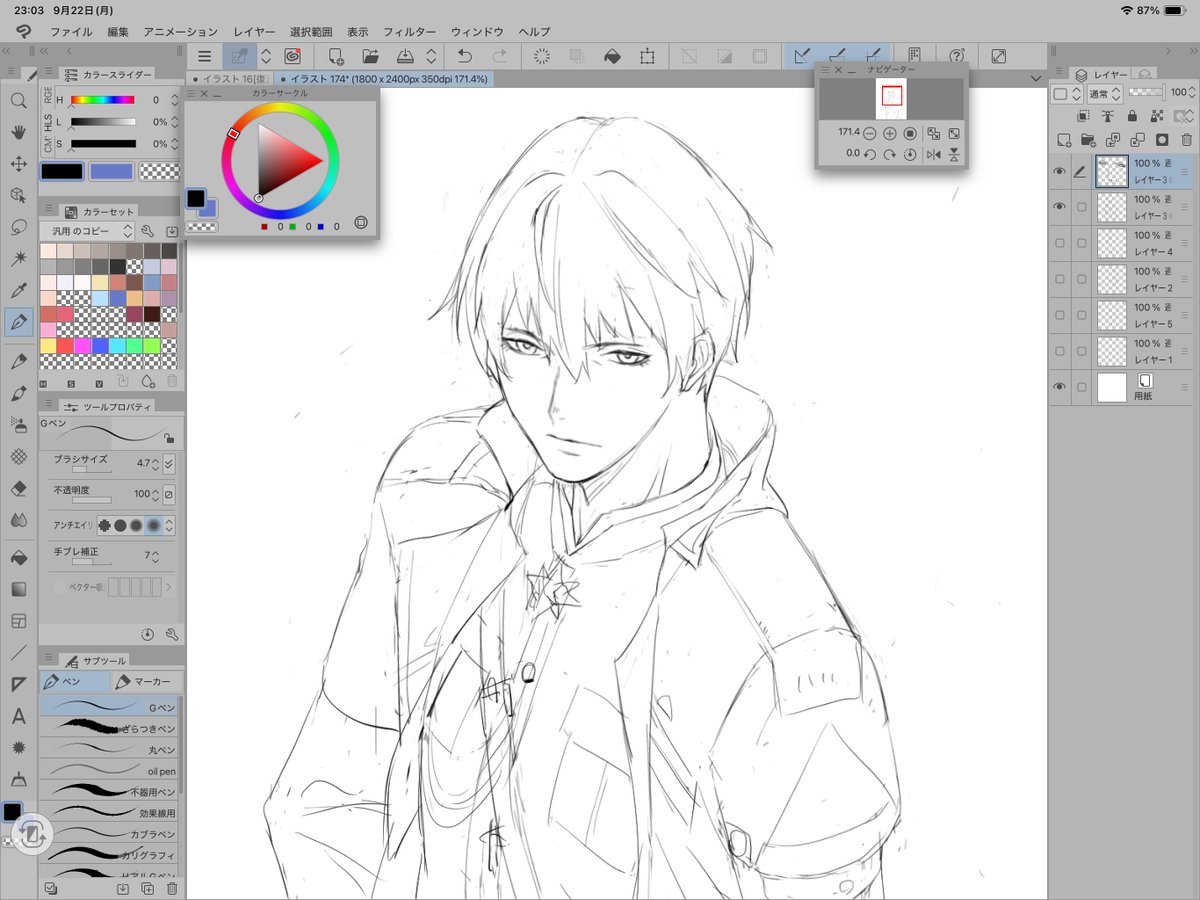Open ファイル menu

click(x=71, y=32)
